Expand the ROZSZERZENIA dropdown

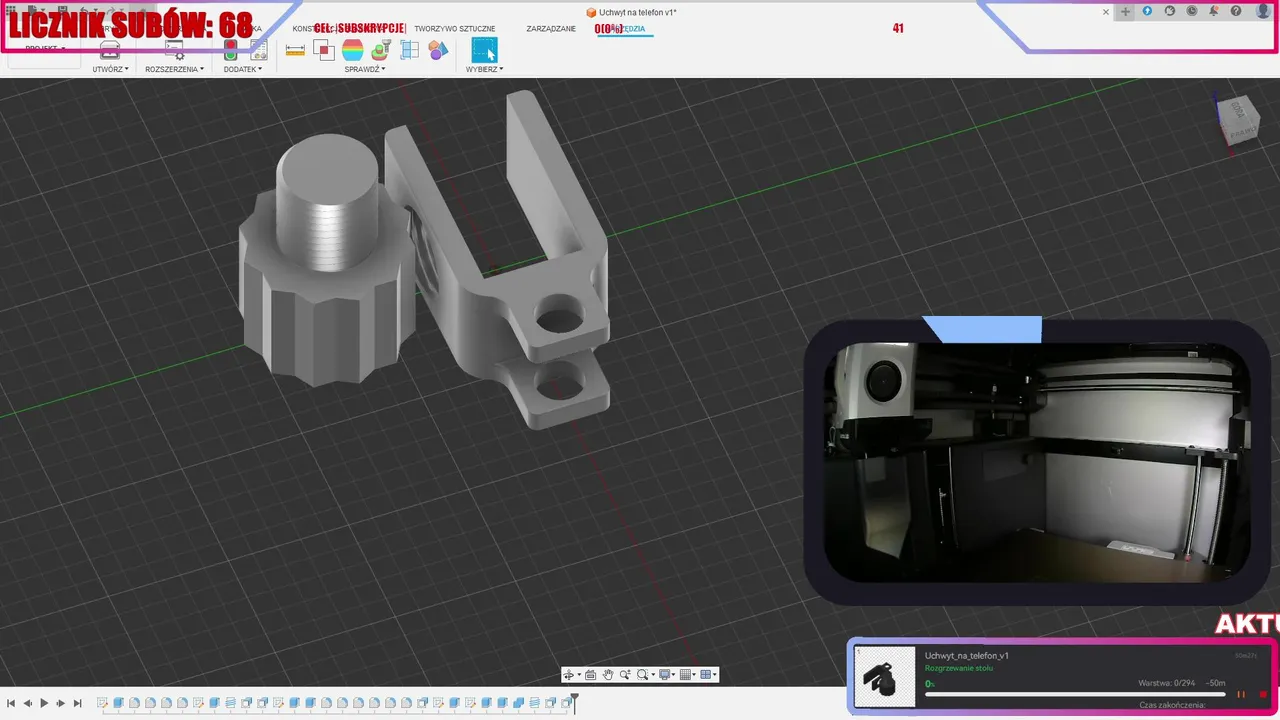tap(174, 69)
